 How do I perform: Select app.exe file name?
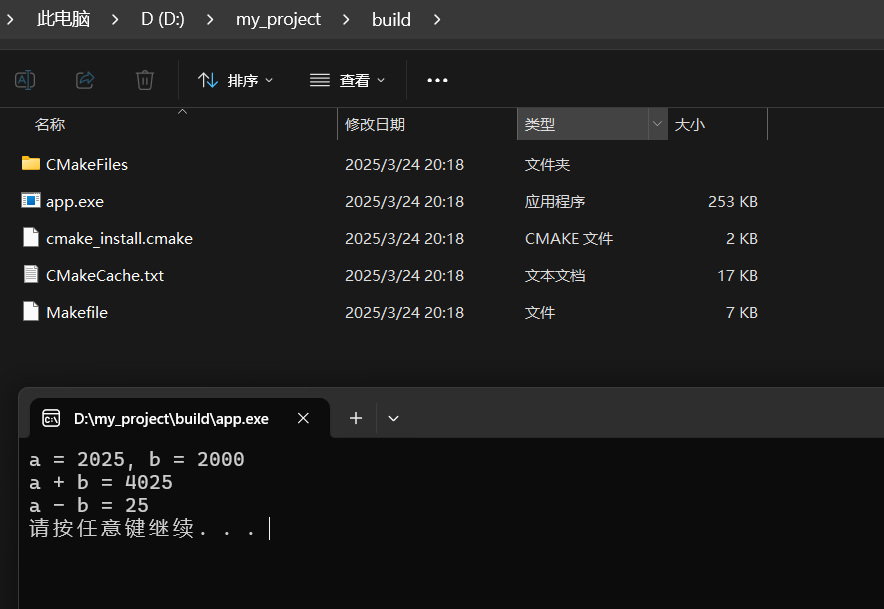(75, 202)
